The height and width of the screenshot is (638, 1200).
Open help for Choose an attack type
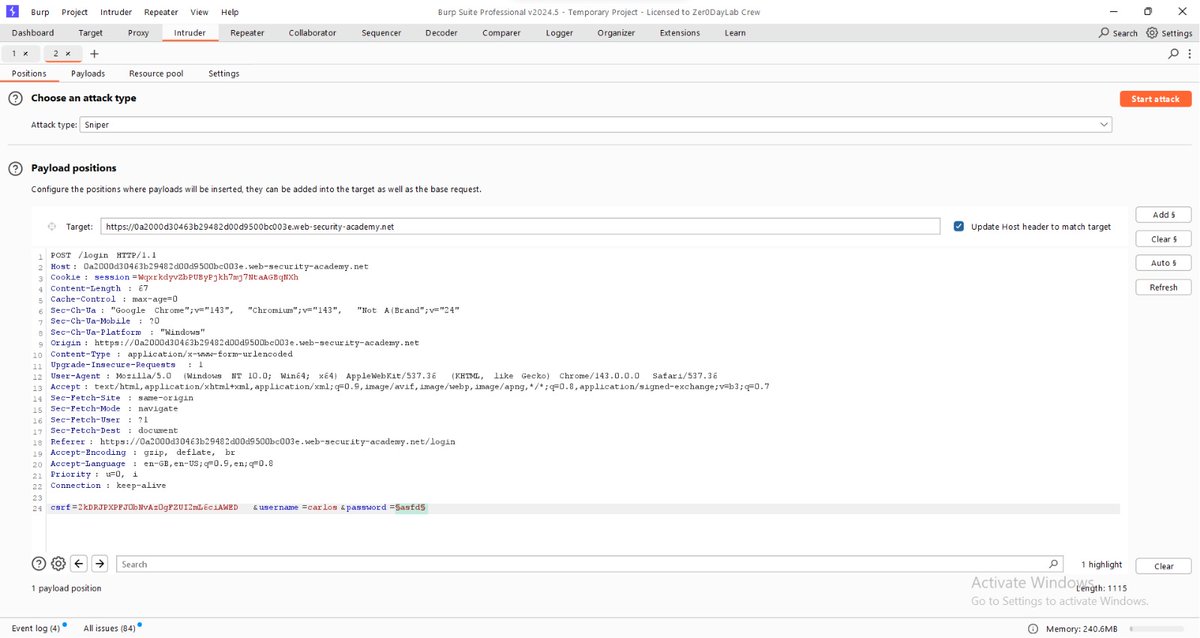15,98
